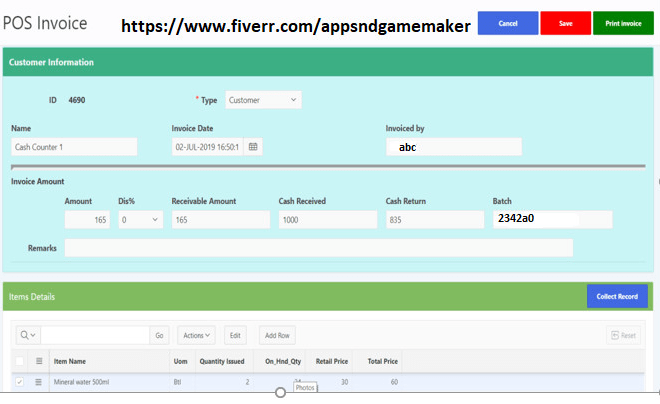Open the calendar picker icon
Viewport: 660px width, 404px height.
coord(253,147)
